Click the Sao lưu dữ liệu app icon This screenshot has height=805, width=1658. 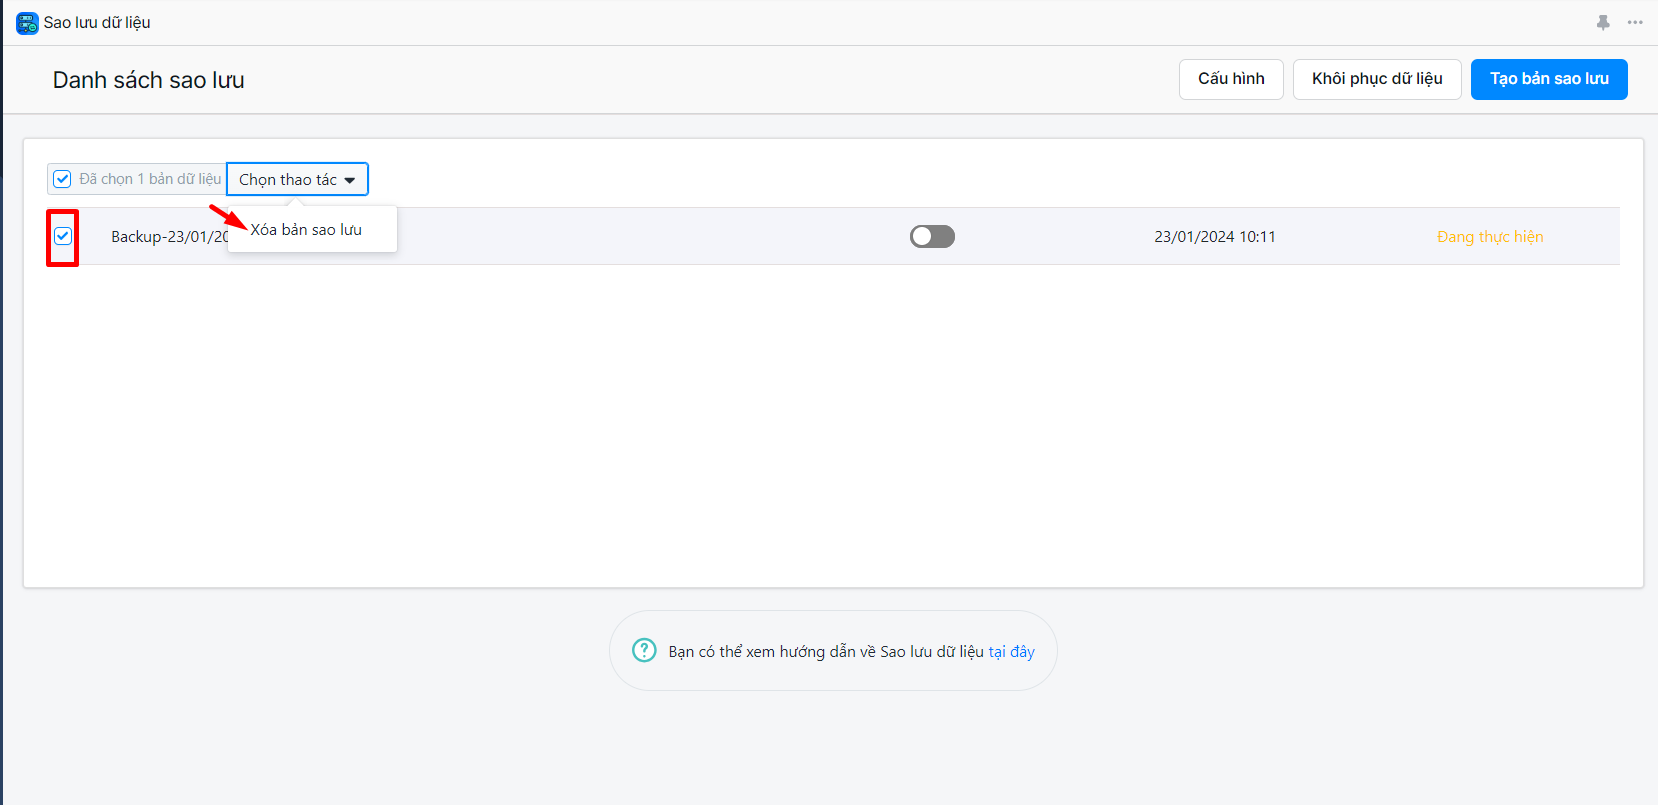pyautogui.click(x=27, y=23)
